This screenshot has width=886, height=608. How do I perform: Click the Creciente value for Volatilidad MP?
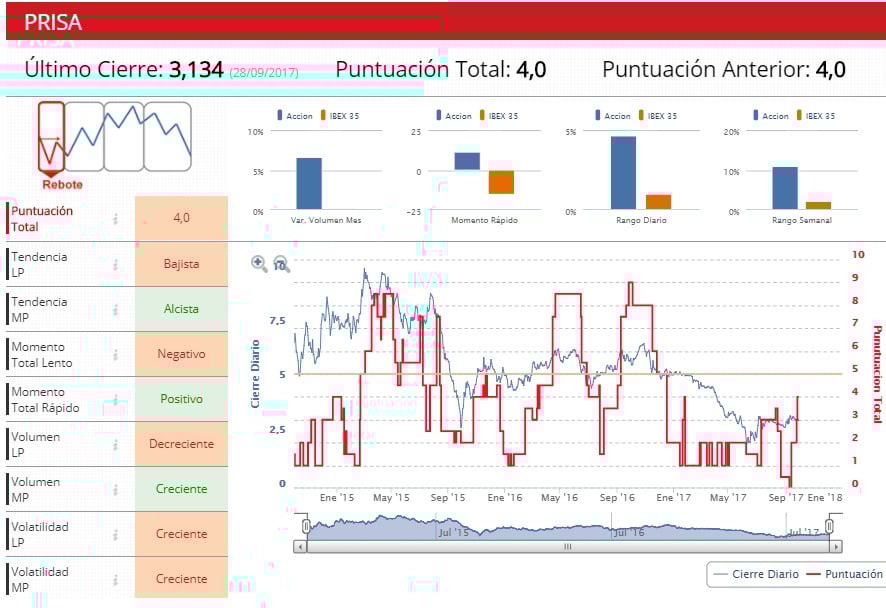pos(181,579)
